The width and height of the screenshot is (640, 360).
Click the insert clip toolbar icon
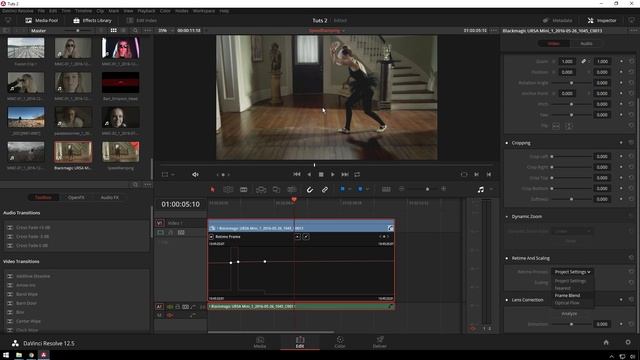261,189
